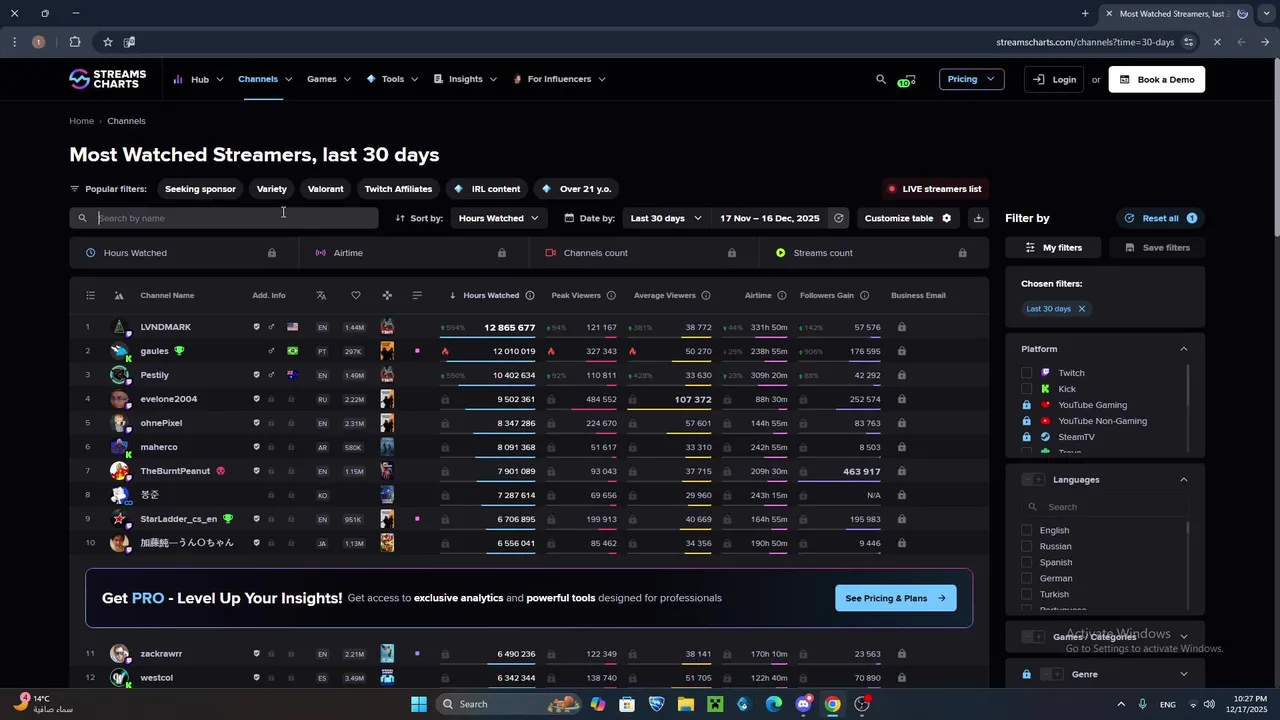Check the Russian language checkbox

(x=1026, y=546)
